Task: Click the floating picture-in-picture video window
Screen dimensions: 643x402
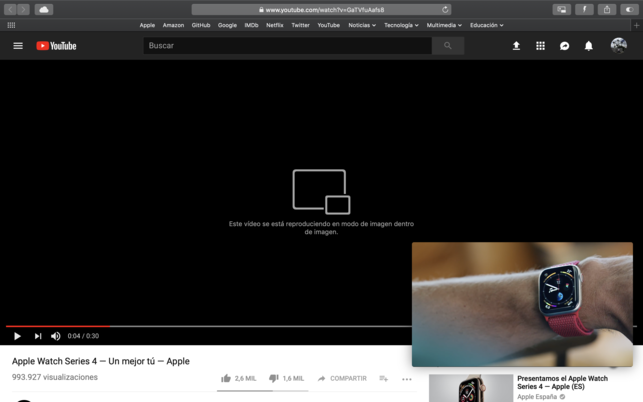Action: click(522, 304)
